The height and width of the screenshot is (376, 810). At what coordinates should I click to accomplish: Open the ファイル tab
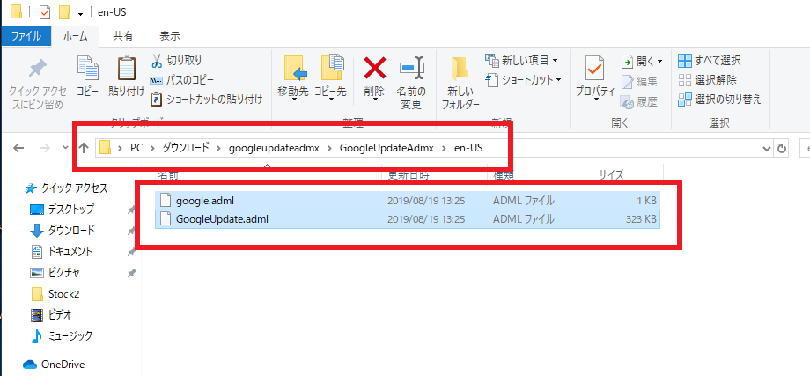coord(26,37)
